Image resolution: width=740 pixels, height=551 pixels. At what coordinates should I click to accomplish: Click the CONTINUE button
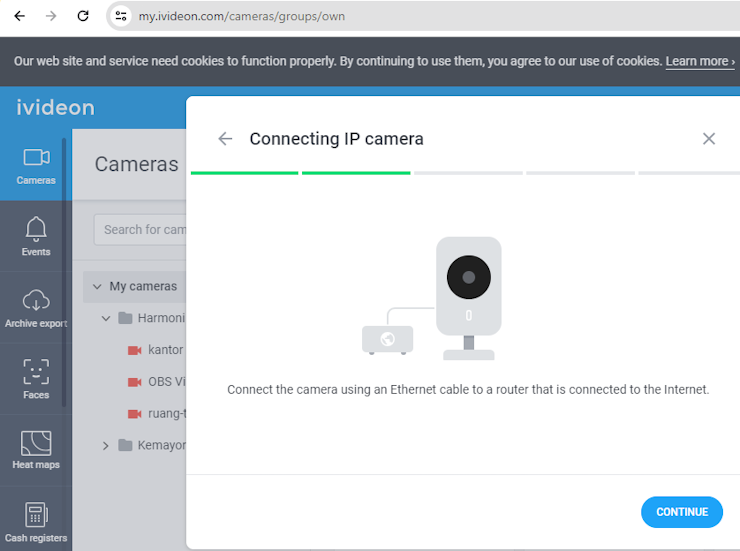click(x=681, y=512)
